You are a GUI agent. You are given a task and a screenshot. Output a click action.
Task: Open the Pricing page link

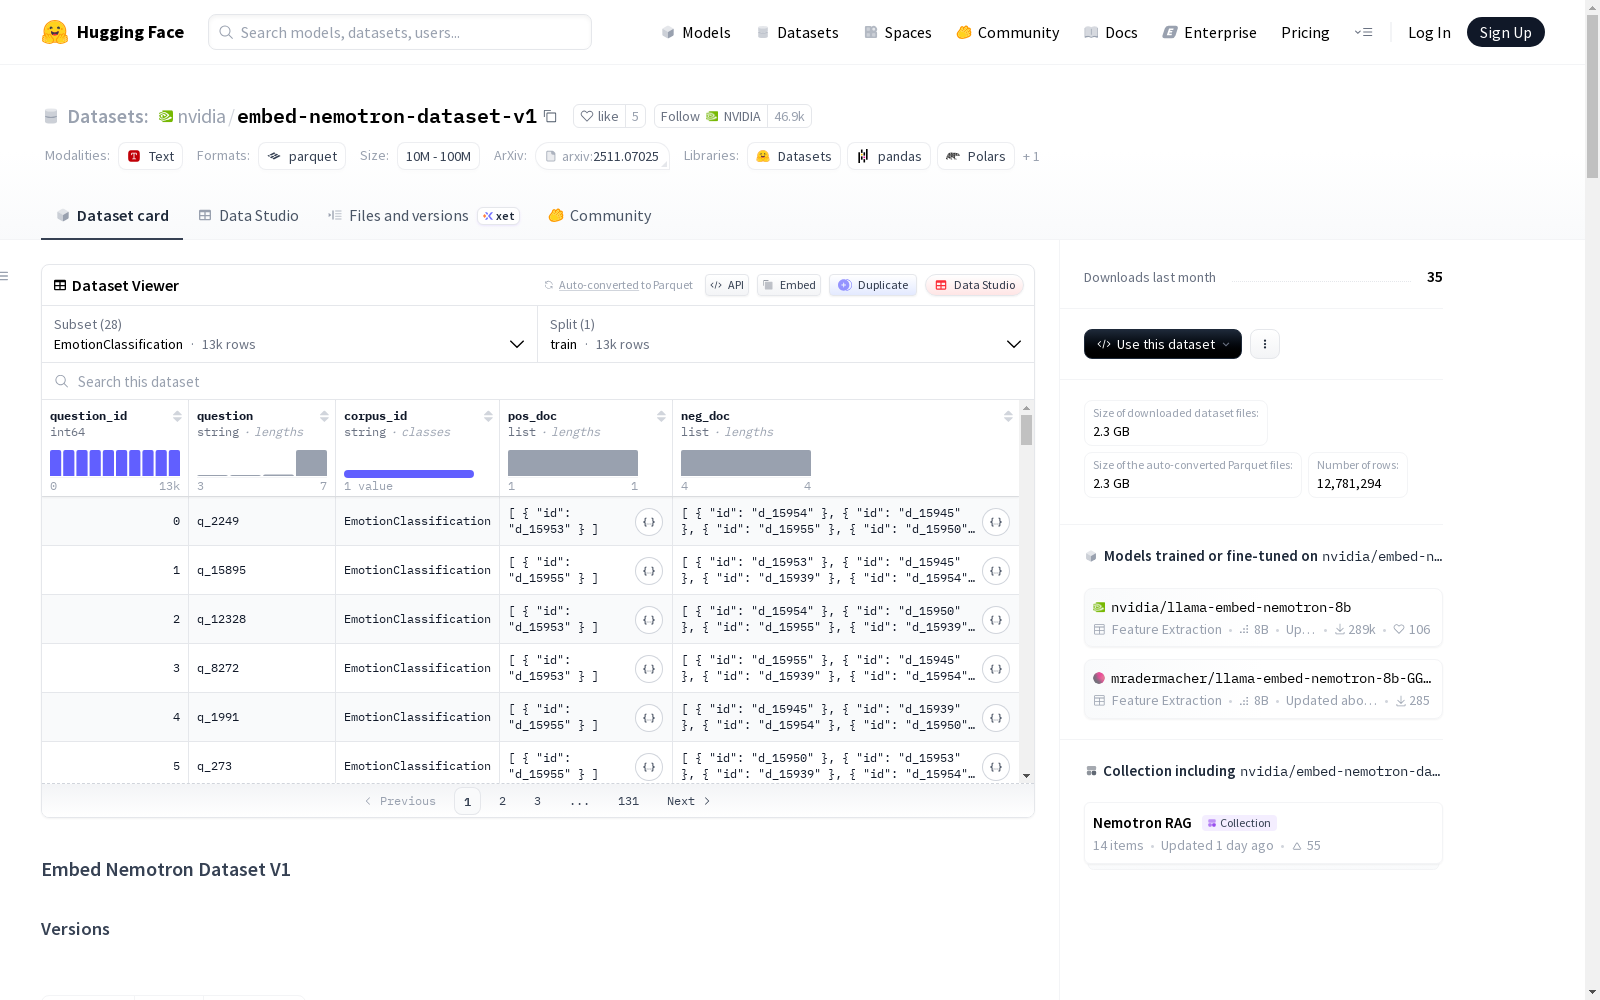click(x=1305, y=32)
